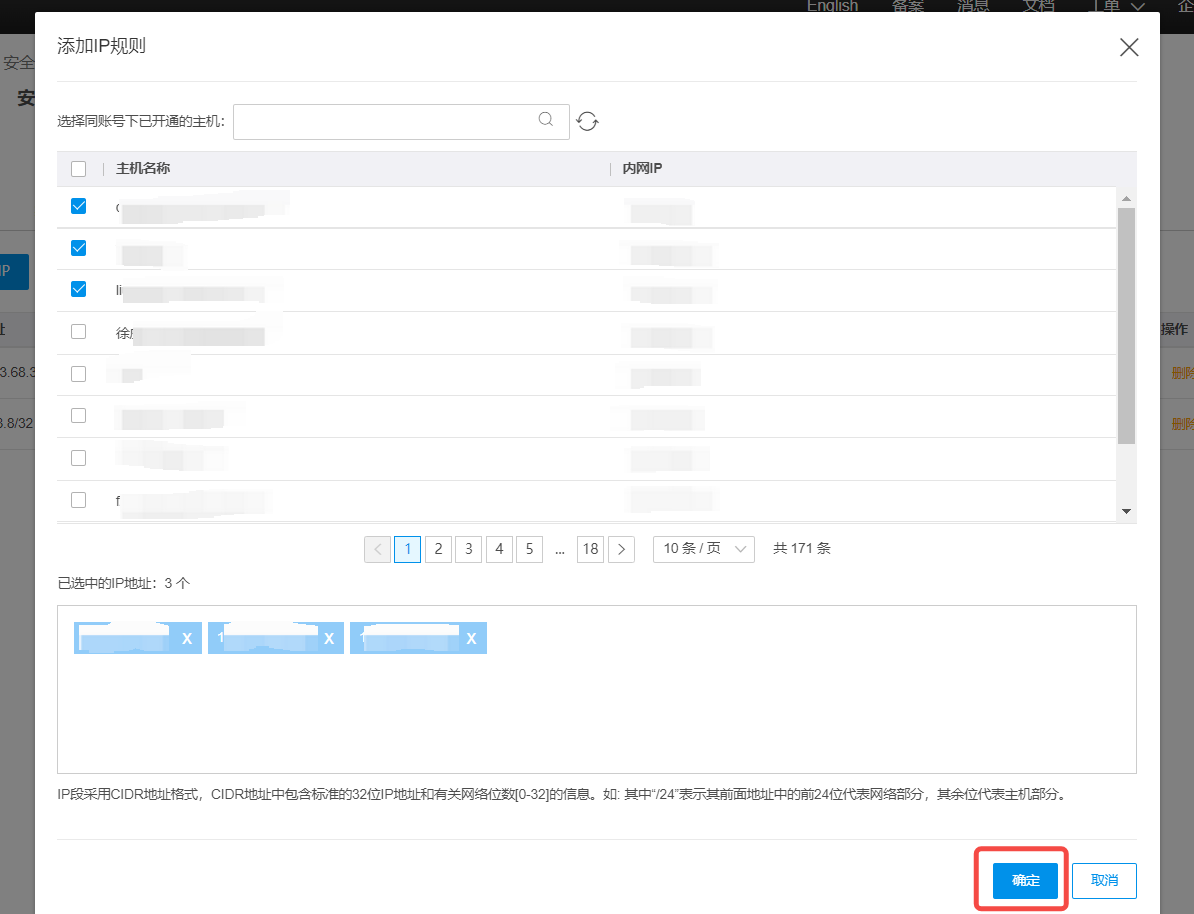
Task: Click the 主机名称 column header
Action: click(143, 168)
